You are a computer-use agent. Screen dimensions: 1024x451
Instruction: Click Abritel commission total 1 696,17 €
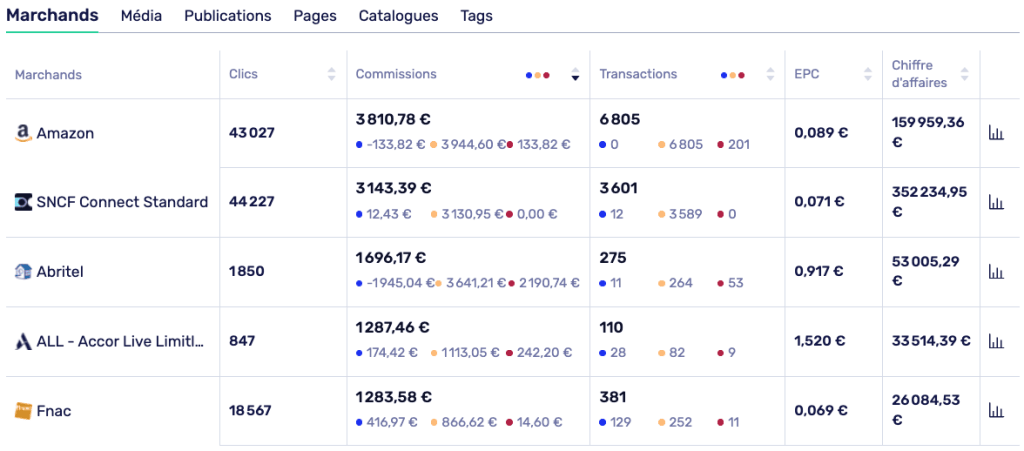click(x=391, y=258)
